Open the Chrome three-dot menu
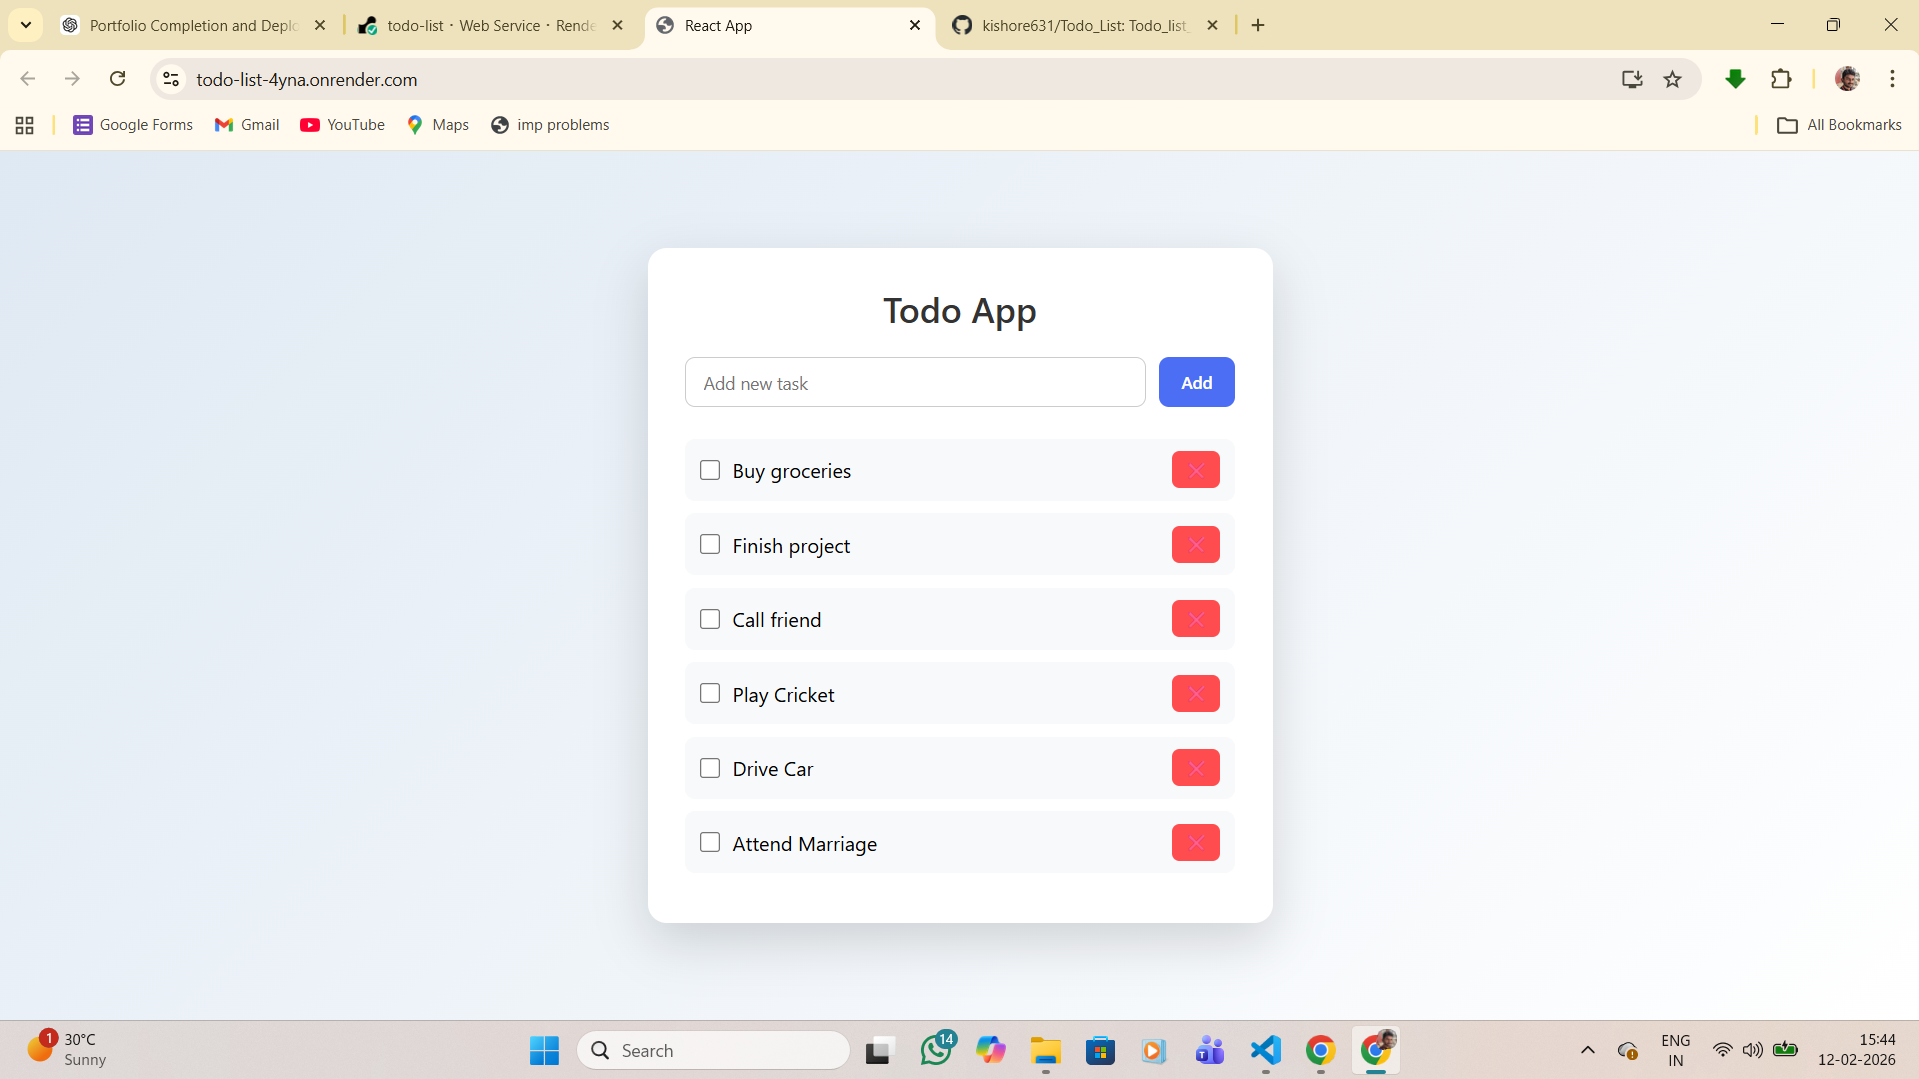Image resolution: width=1919 pixels, height=1079 pixels. 1892,79
